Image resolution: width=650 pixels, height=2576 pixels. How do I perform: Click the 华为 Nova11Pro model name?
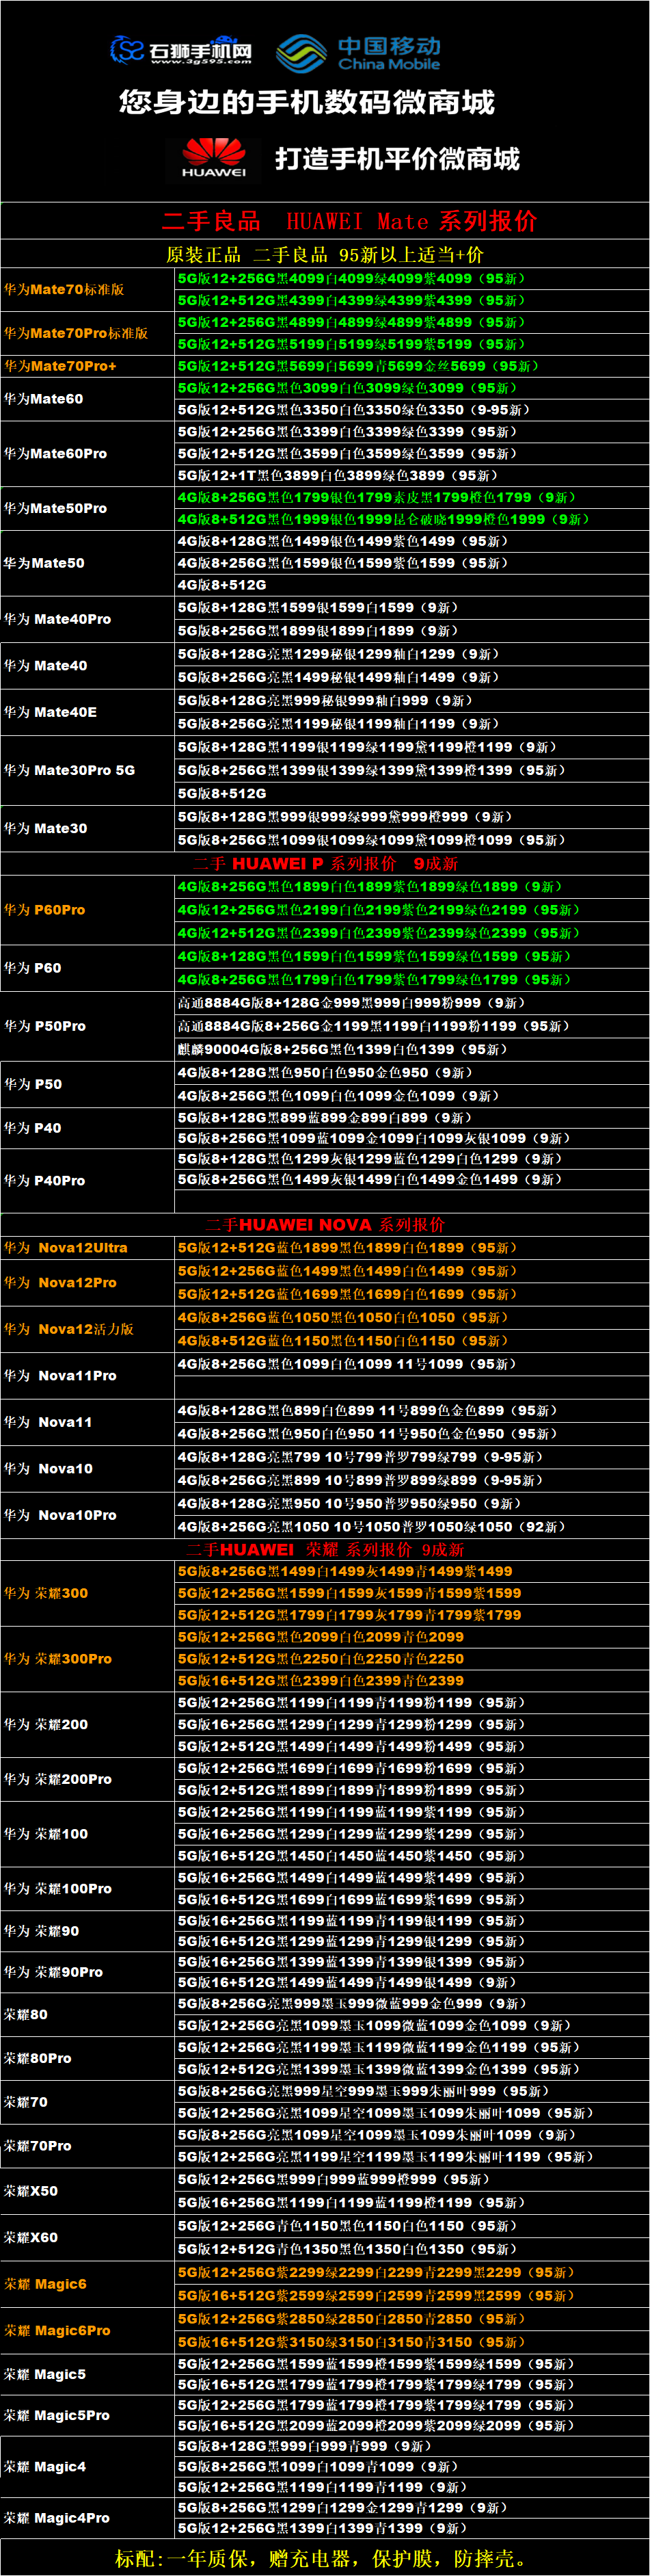tap(60, 1375)
